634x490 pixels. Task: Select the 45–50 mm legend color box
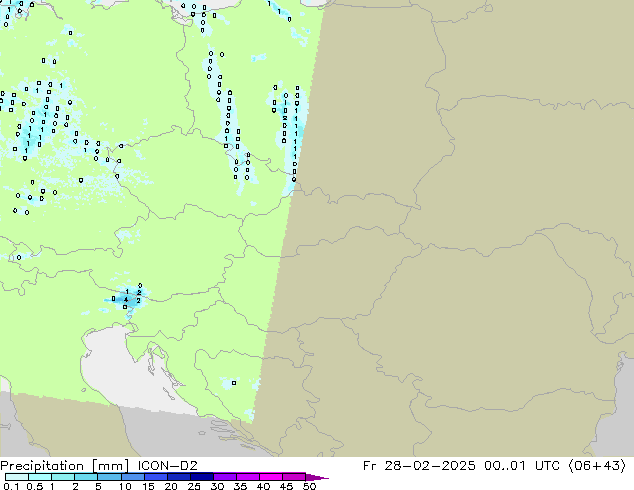pos(293,477)
